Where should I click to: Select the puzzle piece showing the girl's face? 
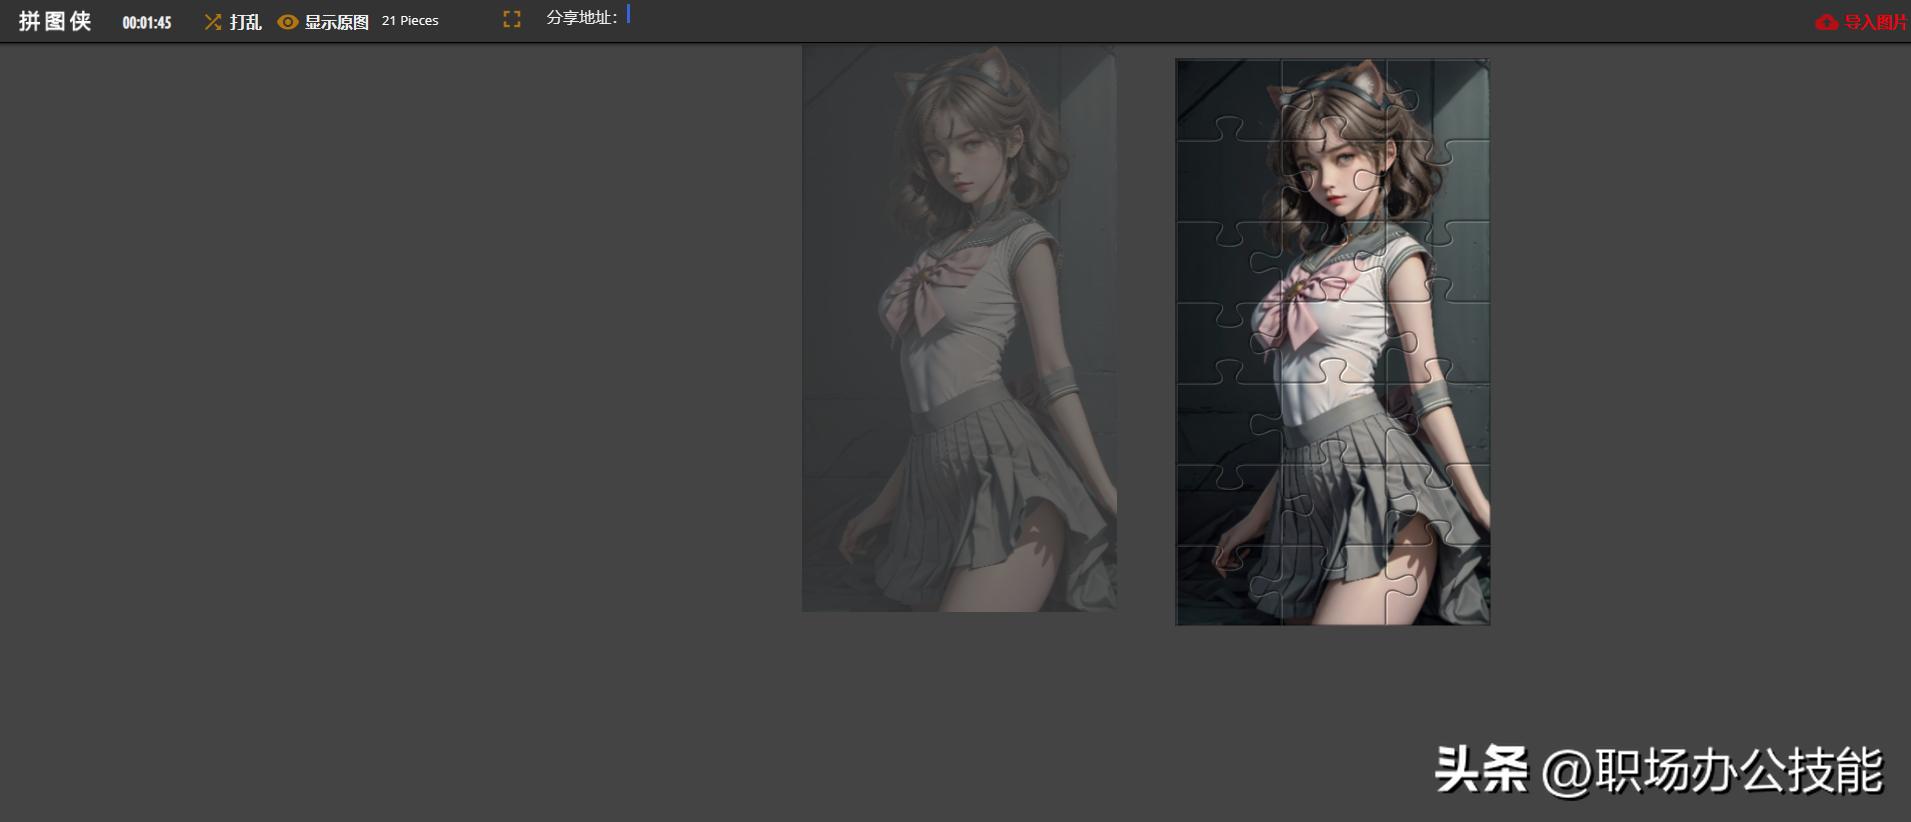tap(1332, 180)
